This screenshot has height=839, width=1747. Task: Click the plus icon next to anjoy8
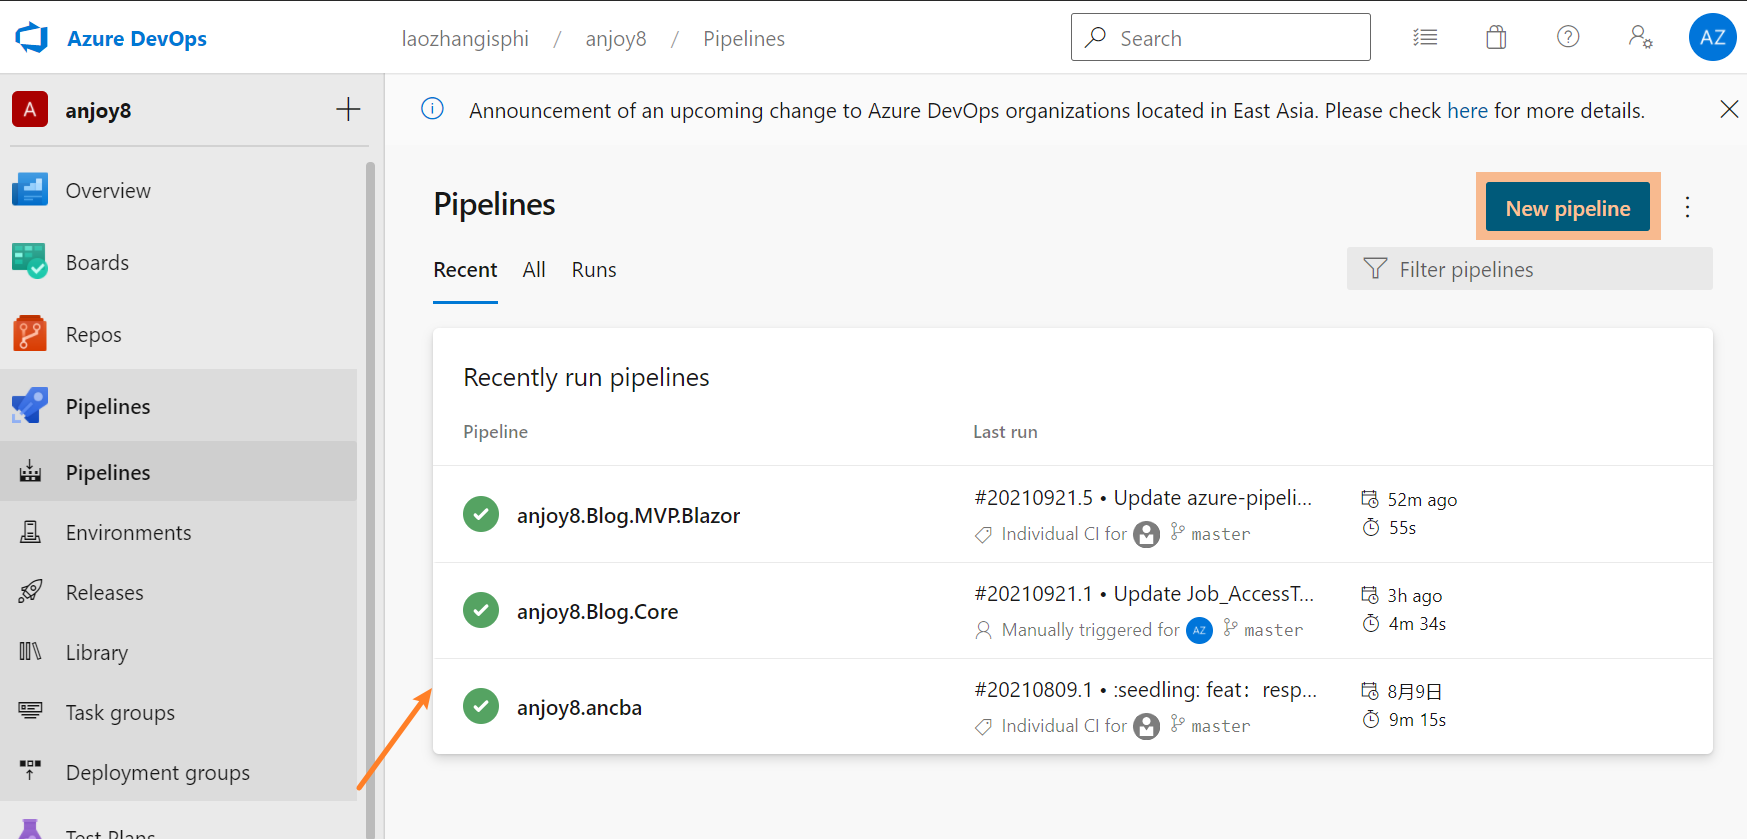[348, 109]
